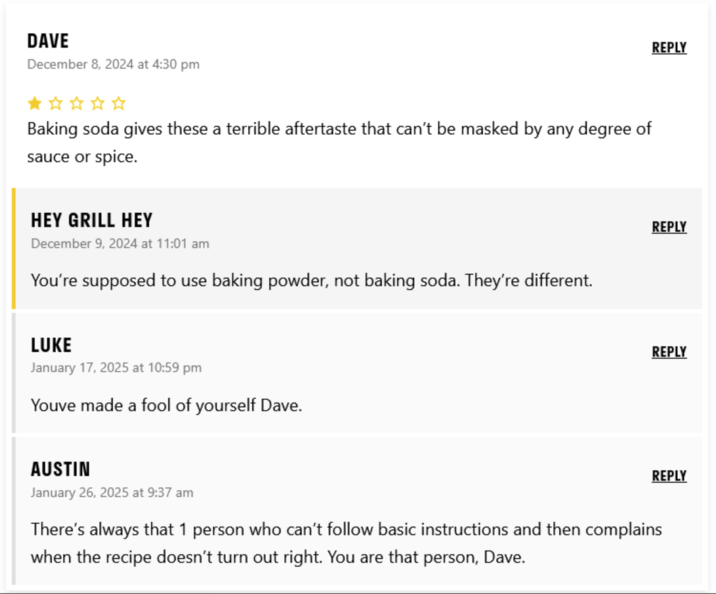Click the HEY GRILL HEY author name
716x594 pixels.
pos(92,220)
